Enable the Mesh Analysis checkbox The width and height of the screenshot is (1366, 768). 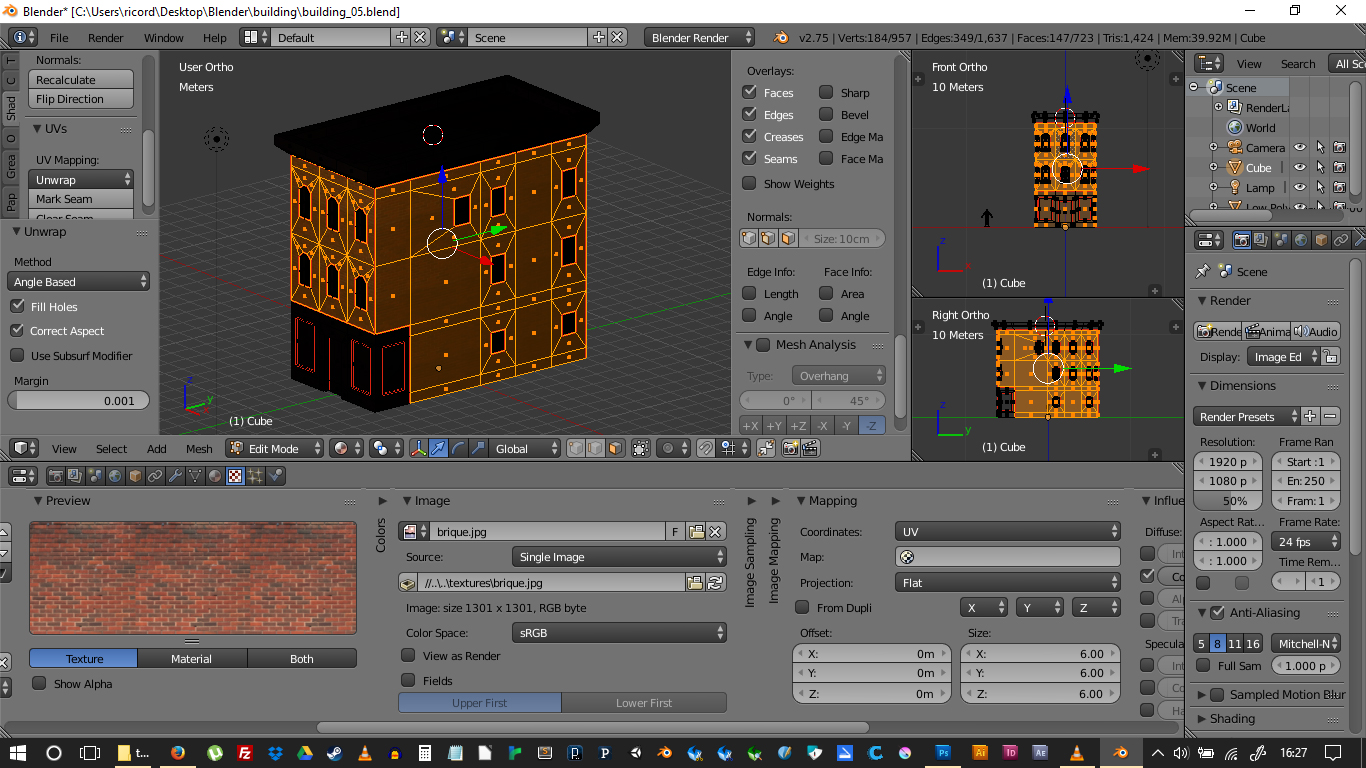(x=765, y=345)
